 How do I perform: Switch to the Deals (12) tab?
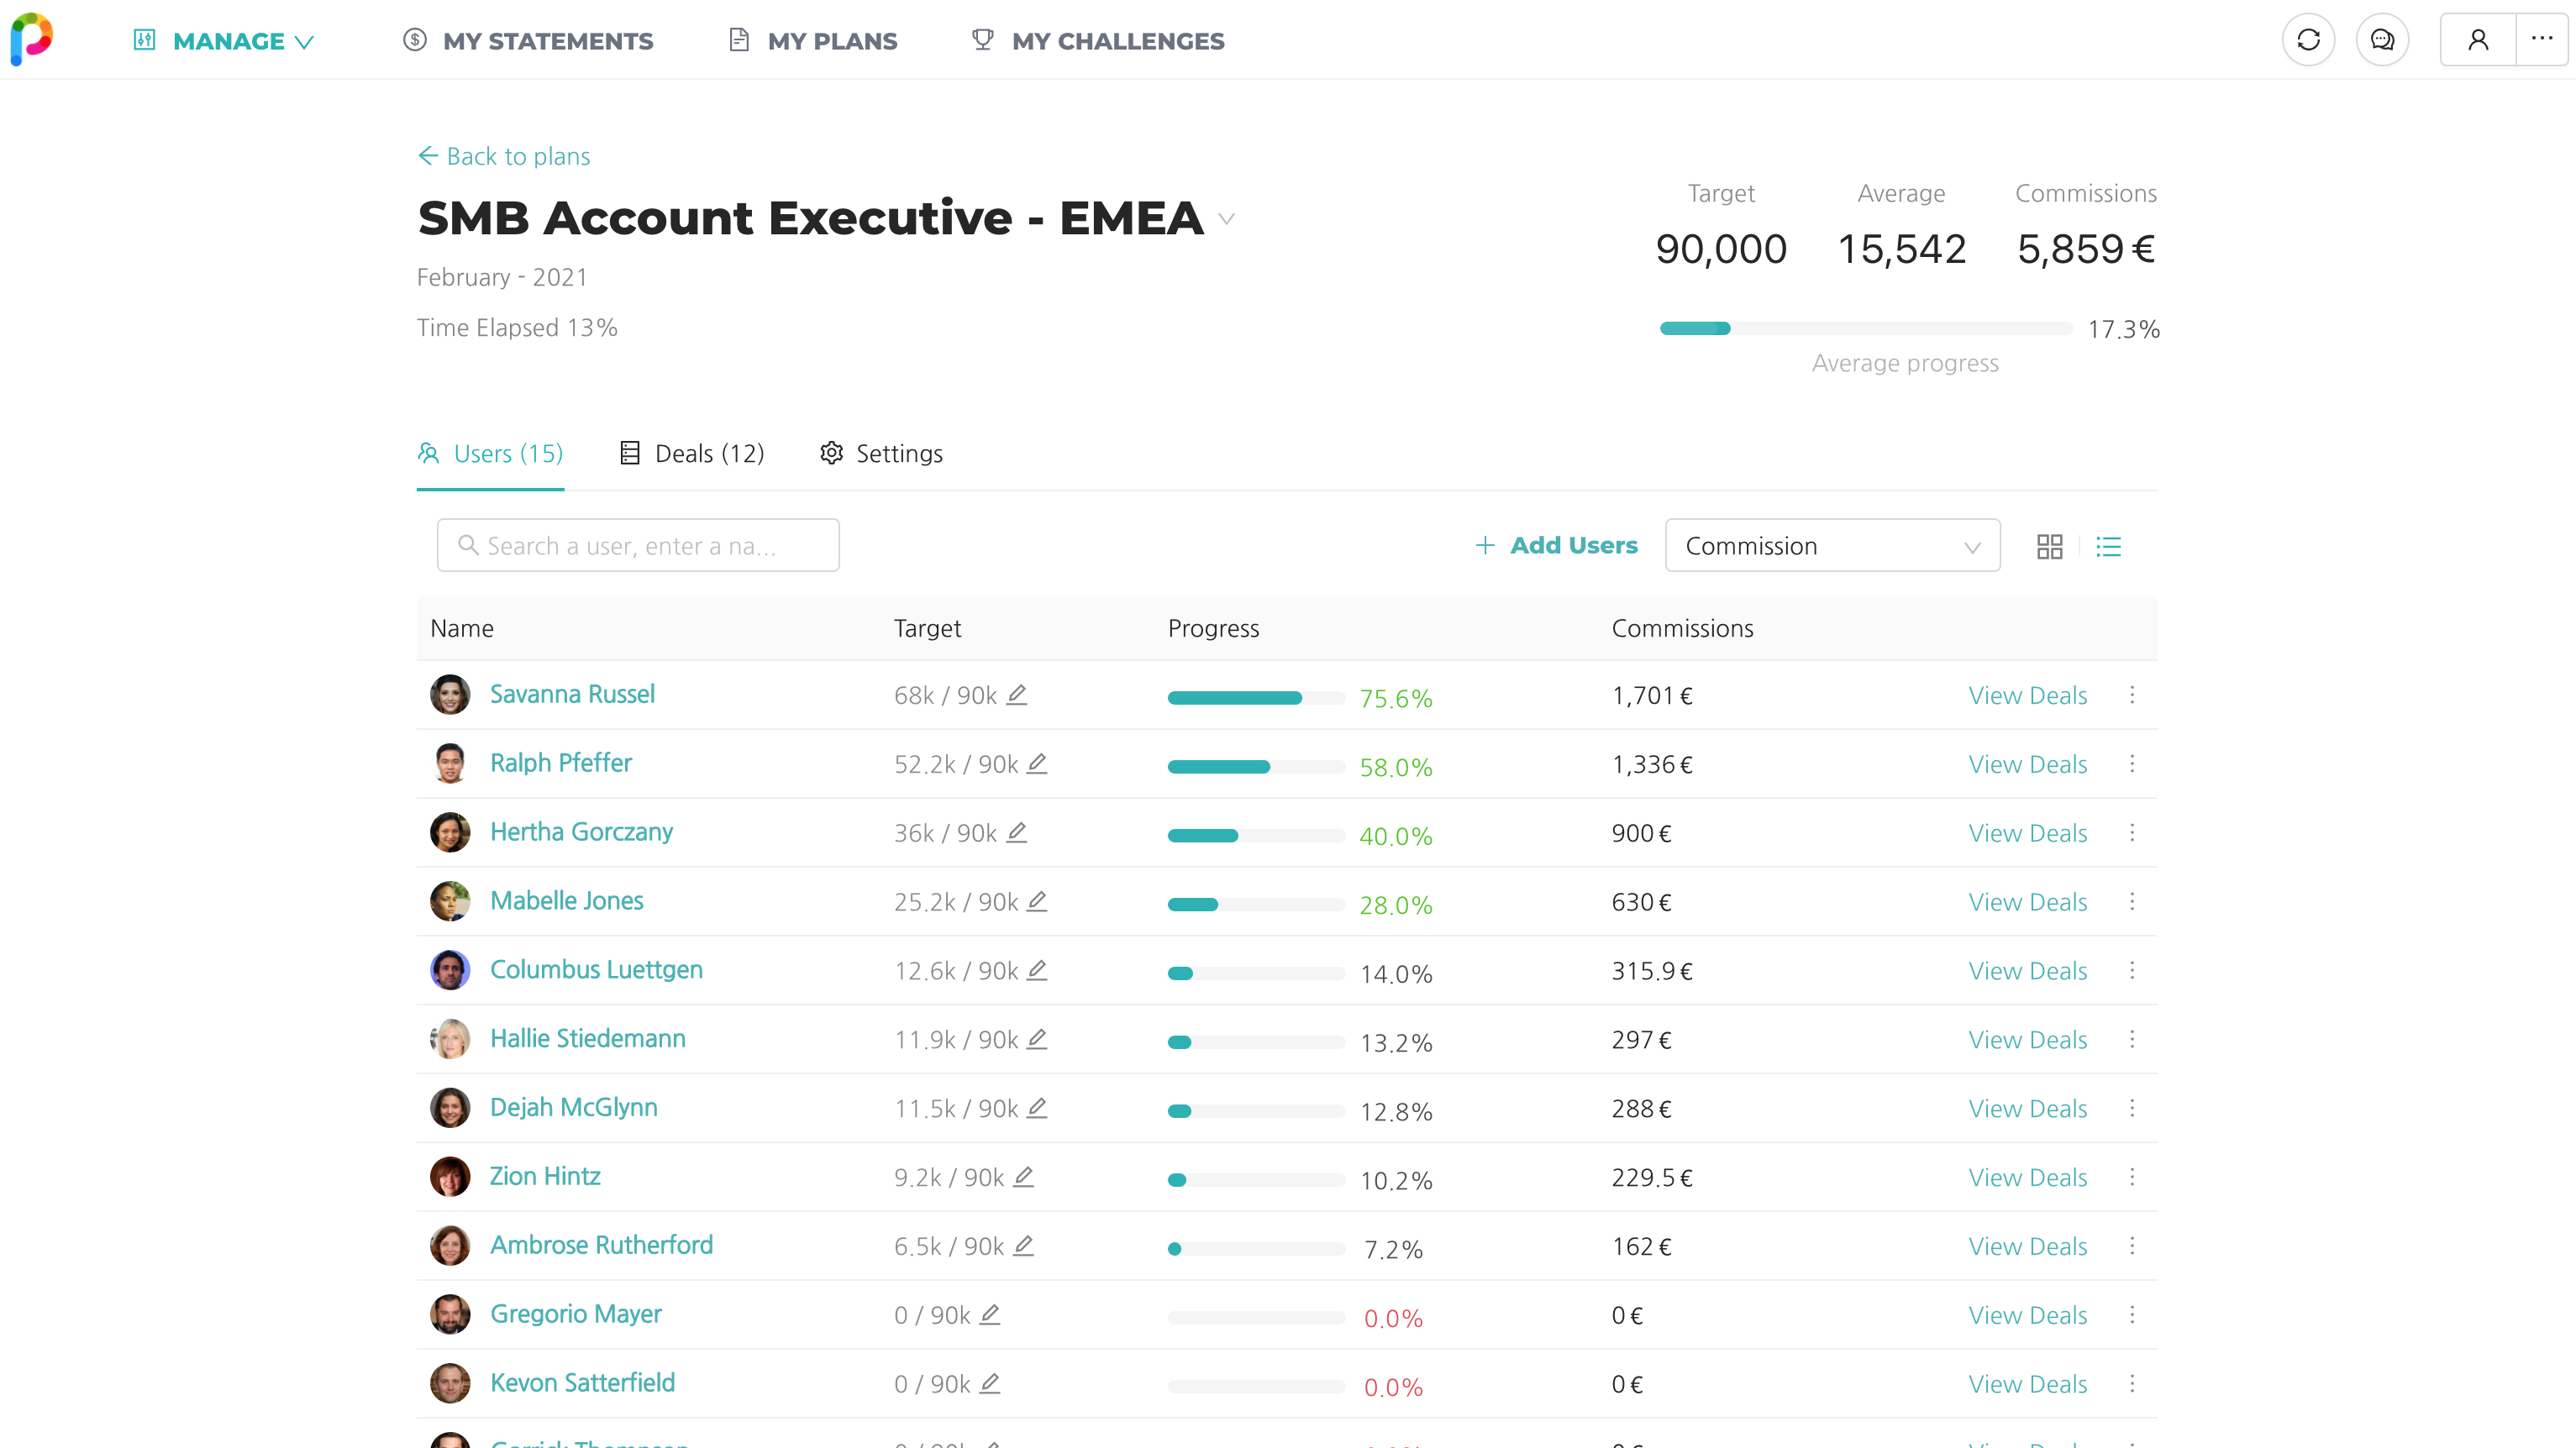(x=692, y=455)
